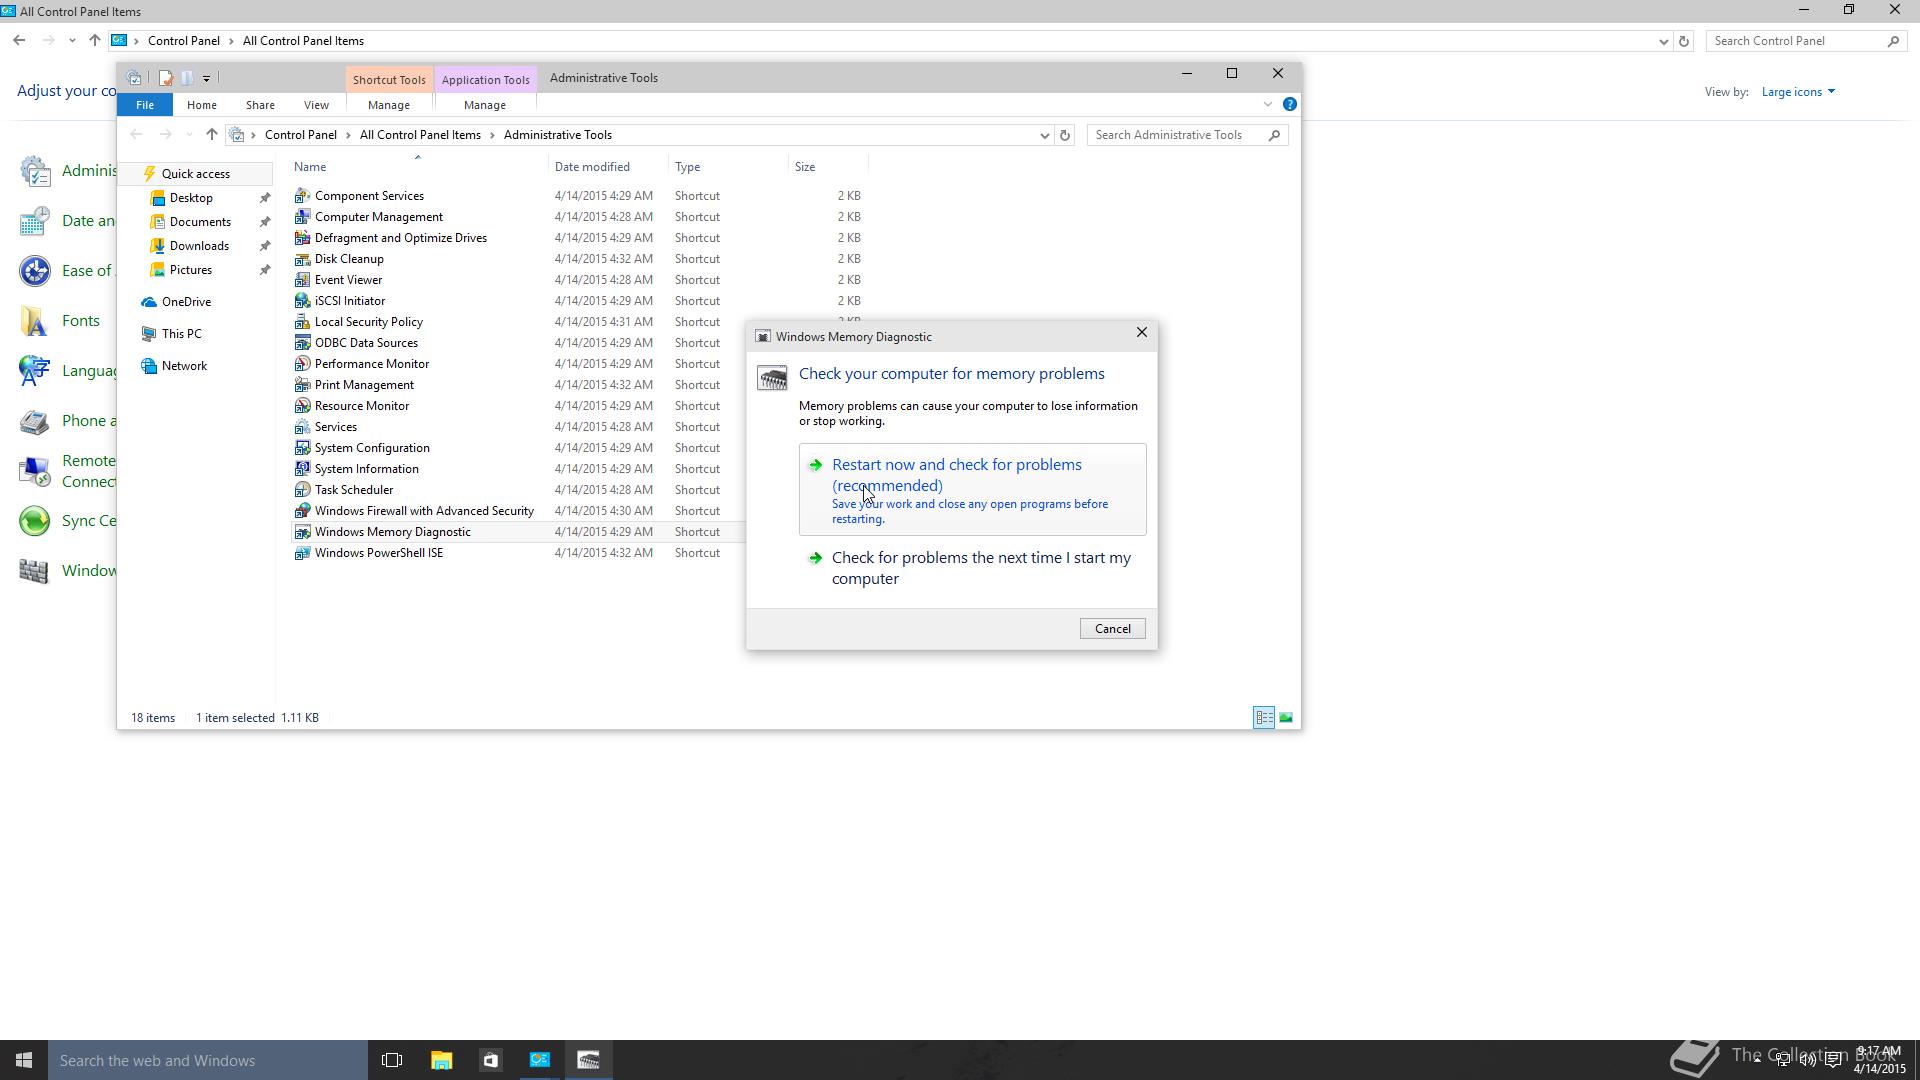Go up one level in Administrative Tools
Viewport: 1920px width, 1080px height.
pyautogui.click(x=211, y=135)
